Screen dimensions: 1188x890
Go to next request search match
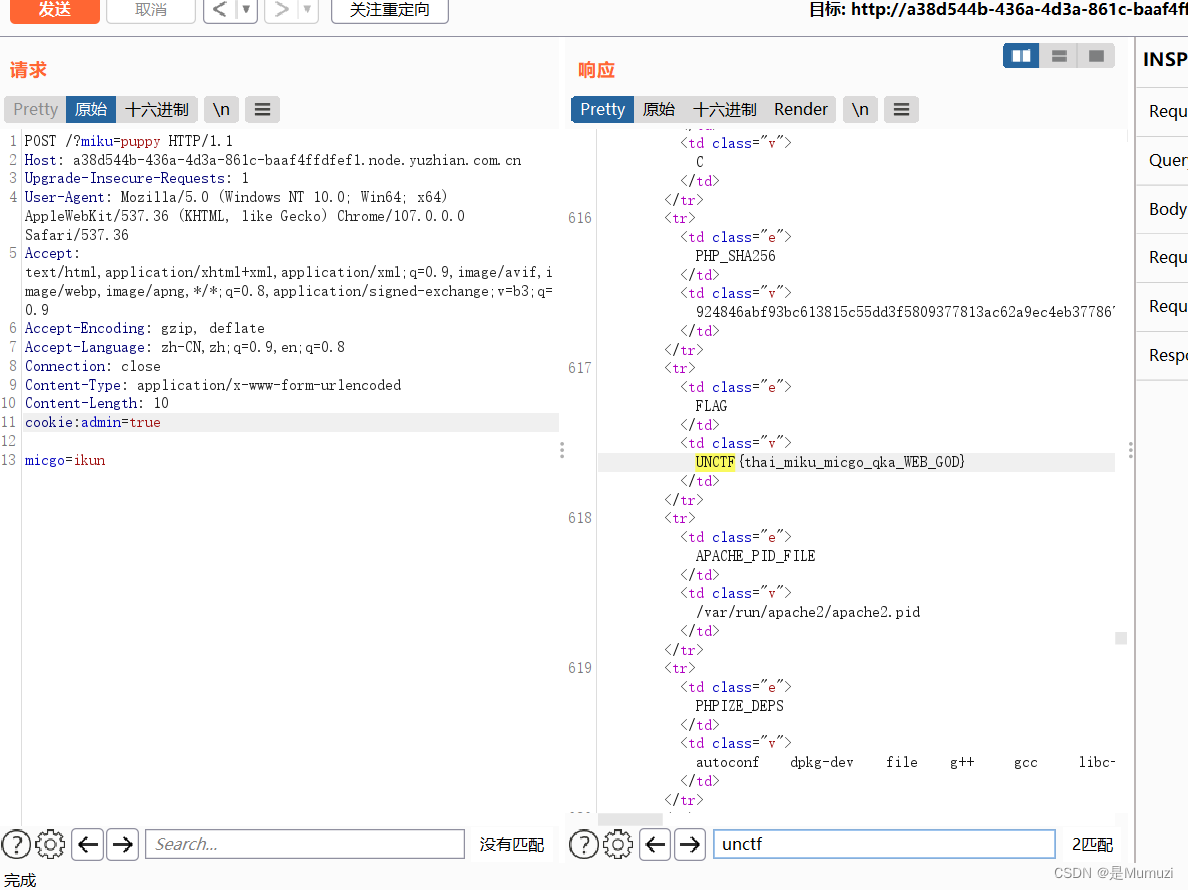click(x=123, y=844)
